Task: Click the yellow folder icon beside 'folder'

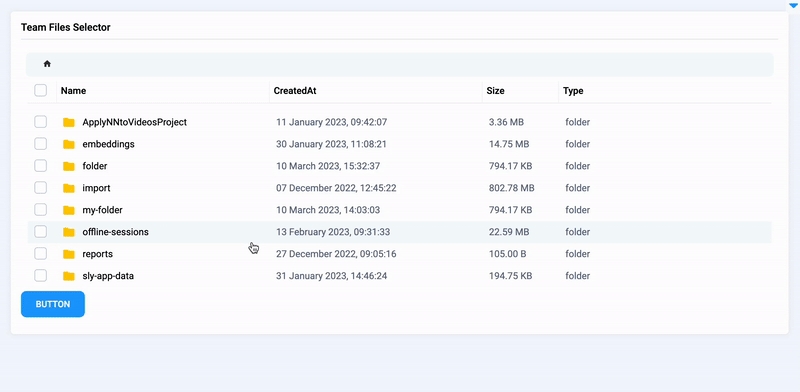Action: pyautogui.click(x=69, y=166)
